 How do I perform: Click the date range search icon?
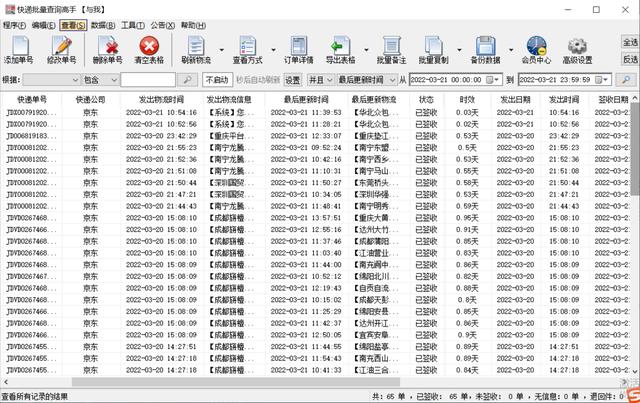tap(626, 80)
